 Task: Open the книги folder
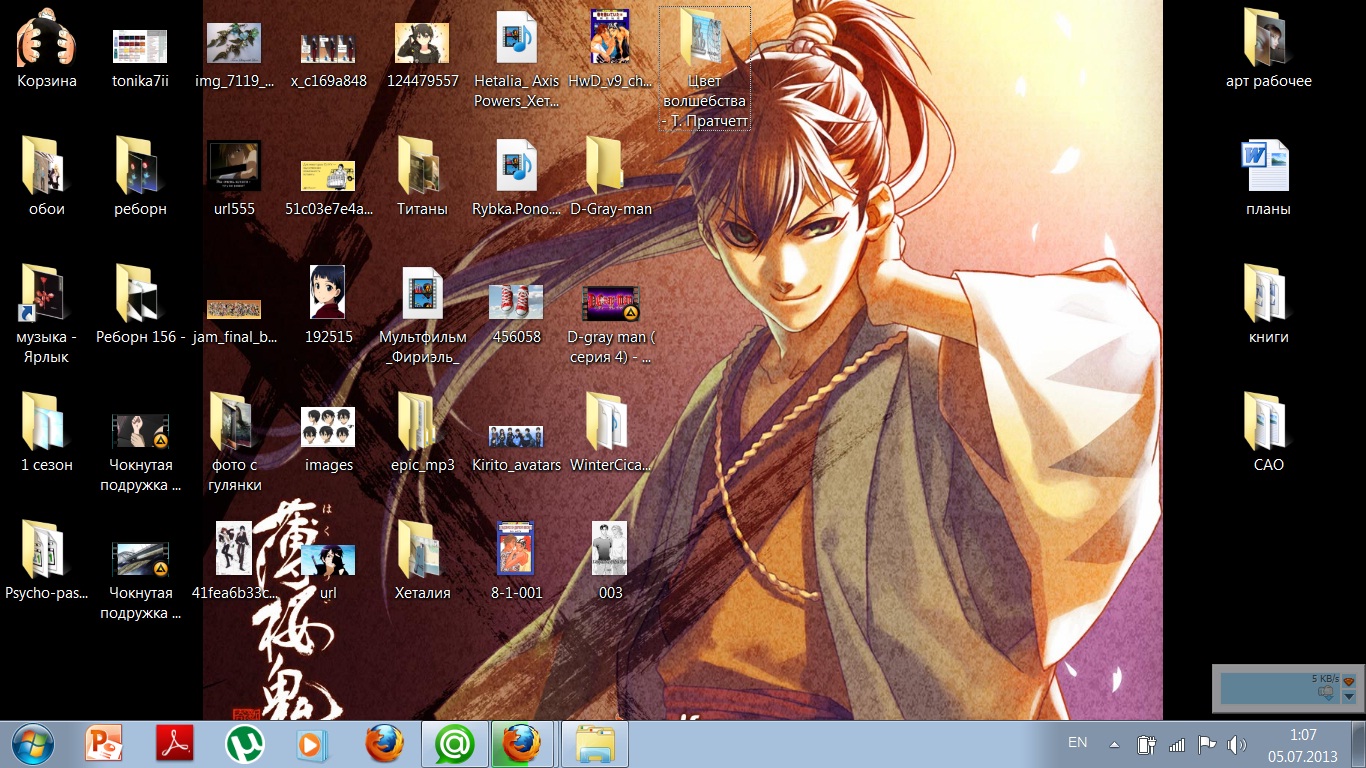click(x=1268, y=306)
